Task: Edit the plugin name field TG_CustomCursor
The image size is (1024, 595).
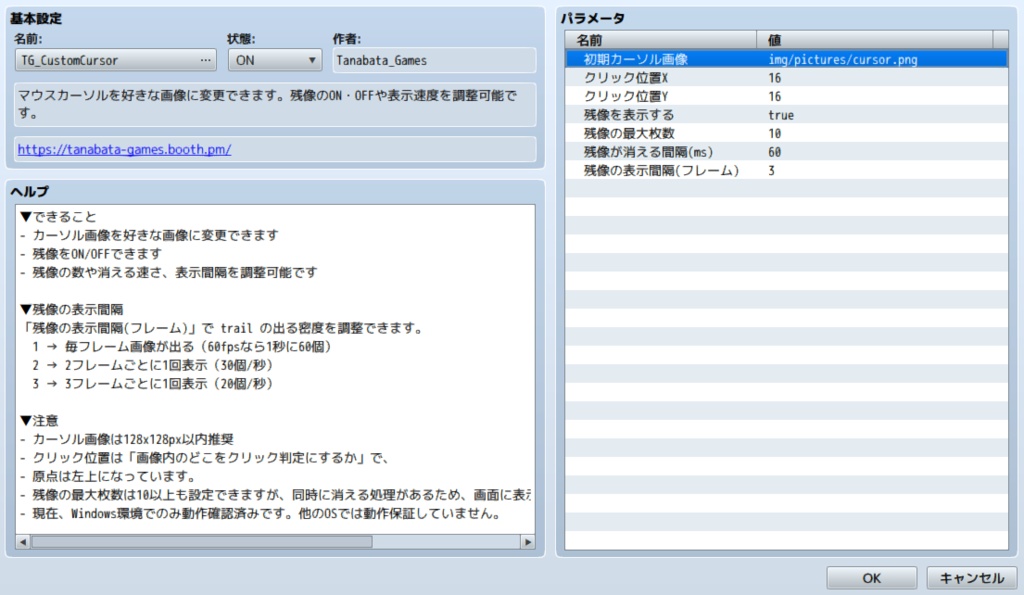Action: click(x=100, y=59)
